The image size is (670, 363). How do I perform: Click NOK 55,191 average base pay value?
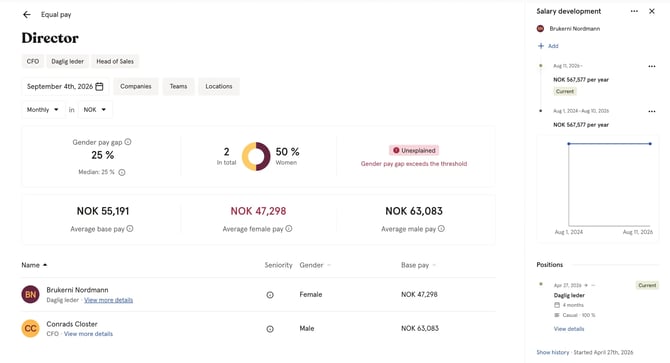pyautogui.click(x=103, y=211)
